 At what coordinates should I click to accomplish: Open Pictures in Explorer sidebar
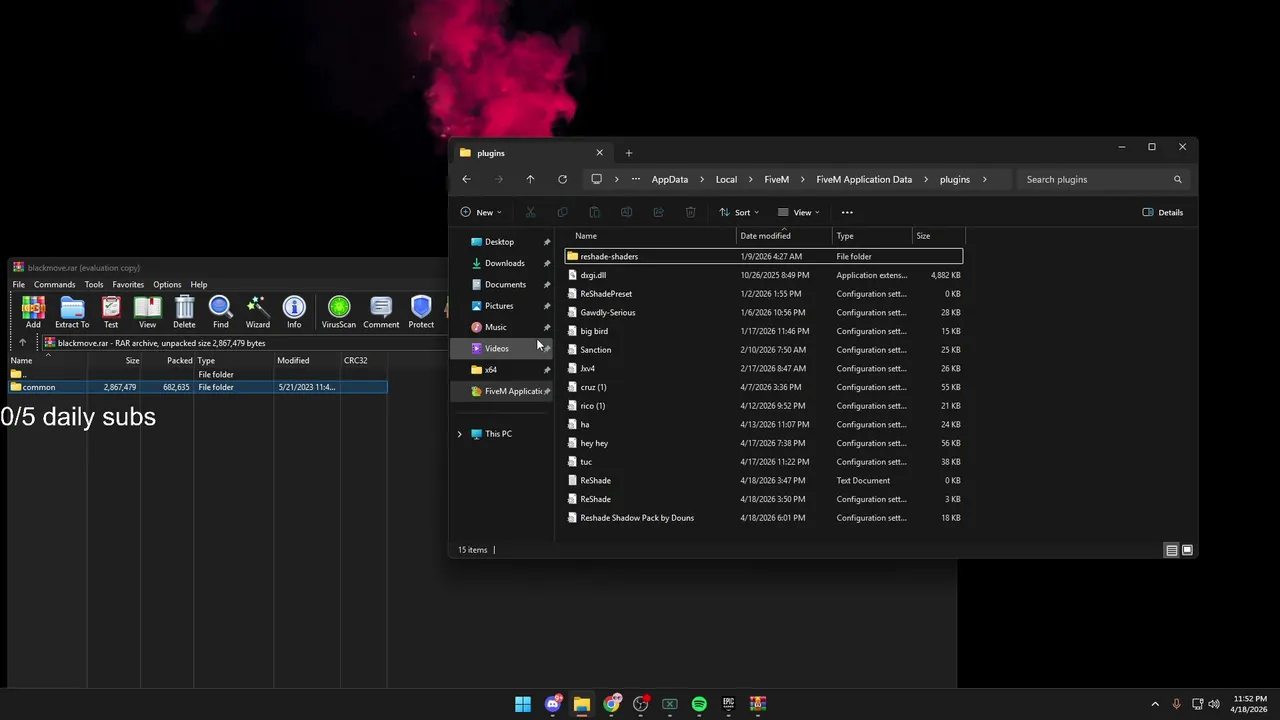(501, 306)
